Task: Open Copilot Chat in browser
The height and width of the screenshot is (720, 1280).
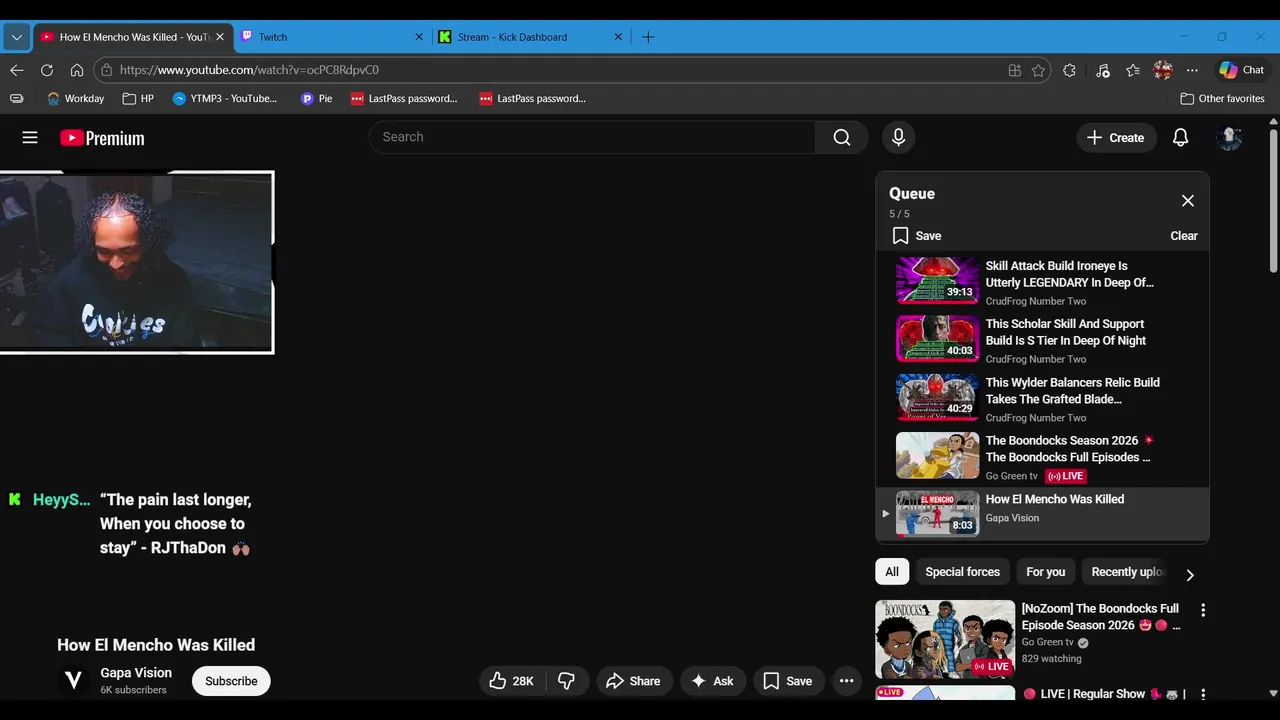Action: pyautogui.click(x=1241, y=70)
